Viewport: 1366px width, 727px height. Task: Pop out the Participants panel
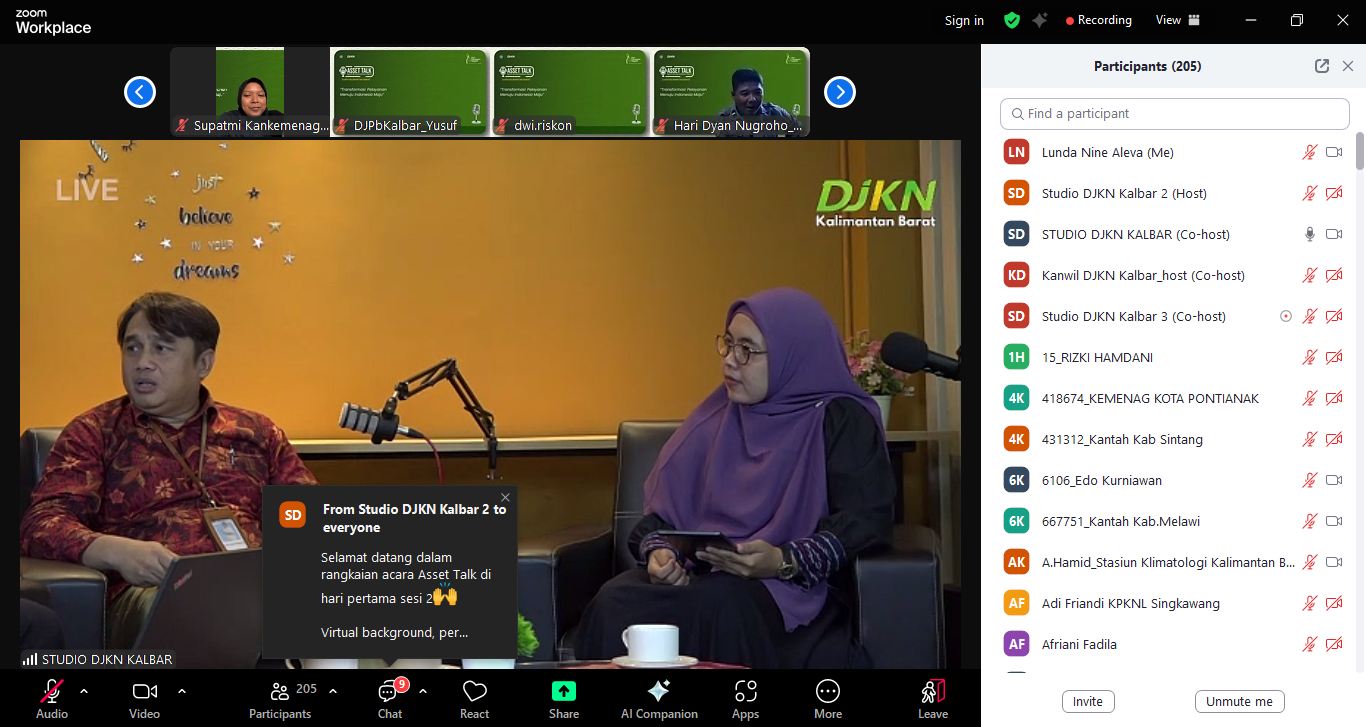(1322, 66)
